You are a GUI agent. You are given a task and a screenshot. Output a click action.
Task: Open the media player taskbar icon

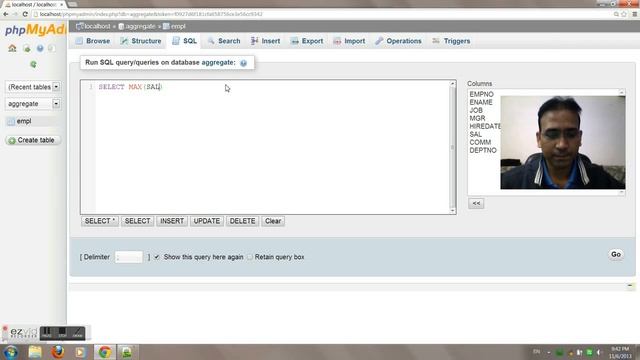80,352
